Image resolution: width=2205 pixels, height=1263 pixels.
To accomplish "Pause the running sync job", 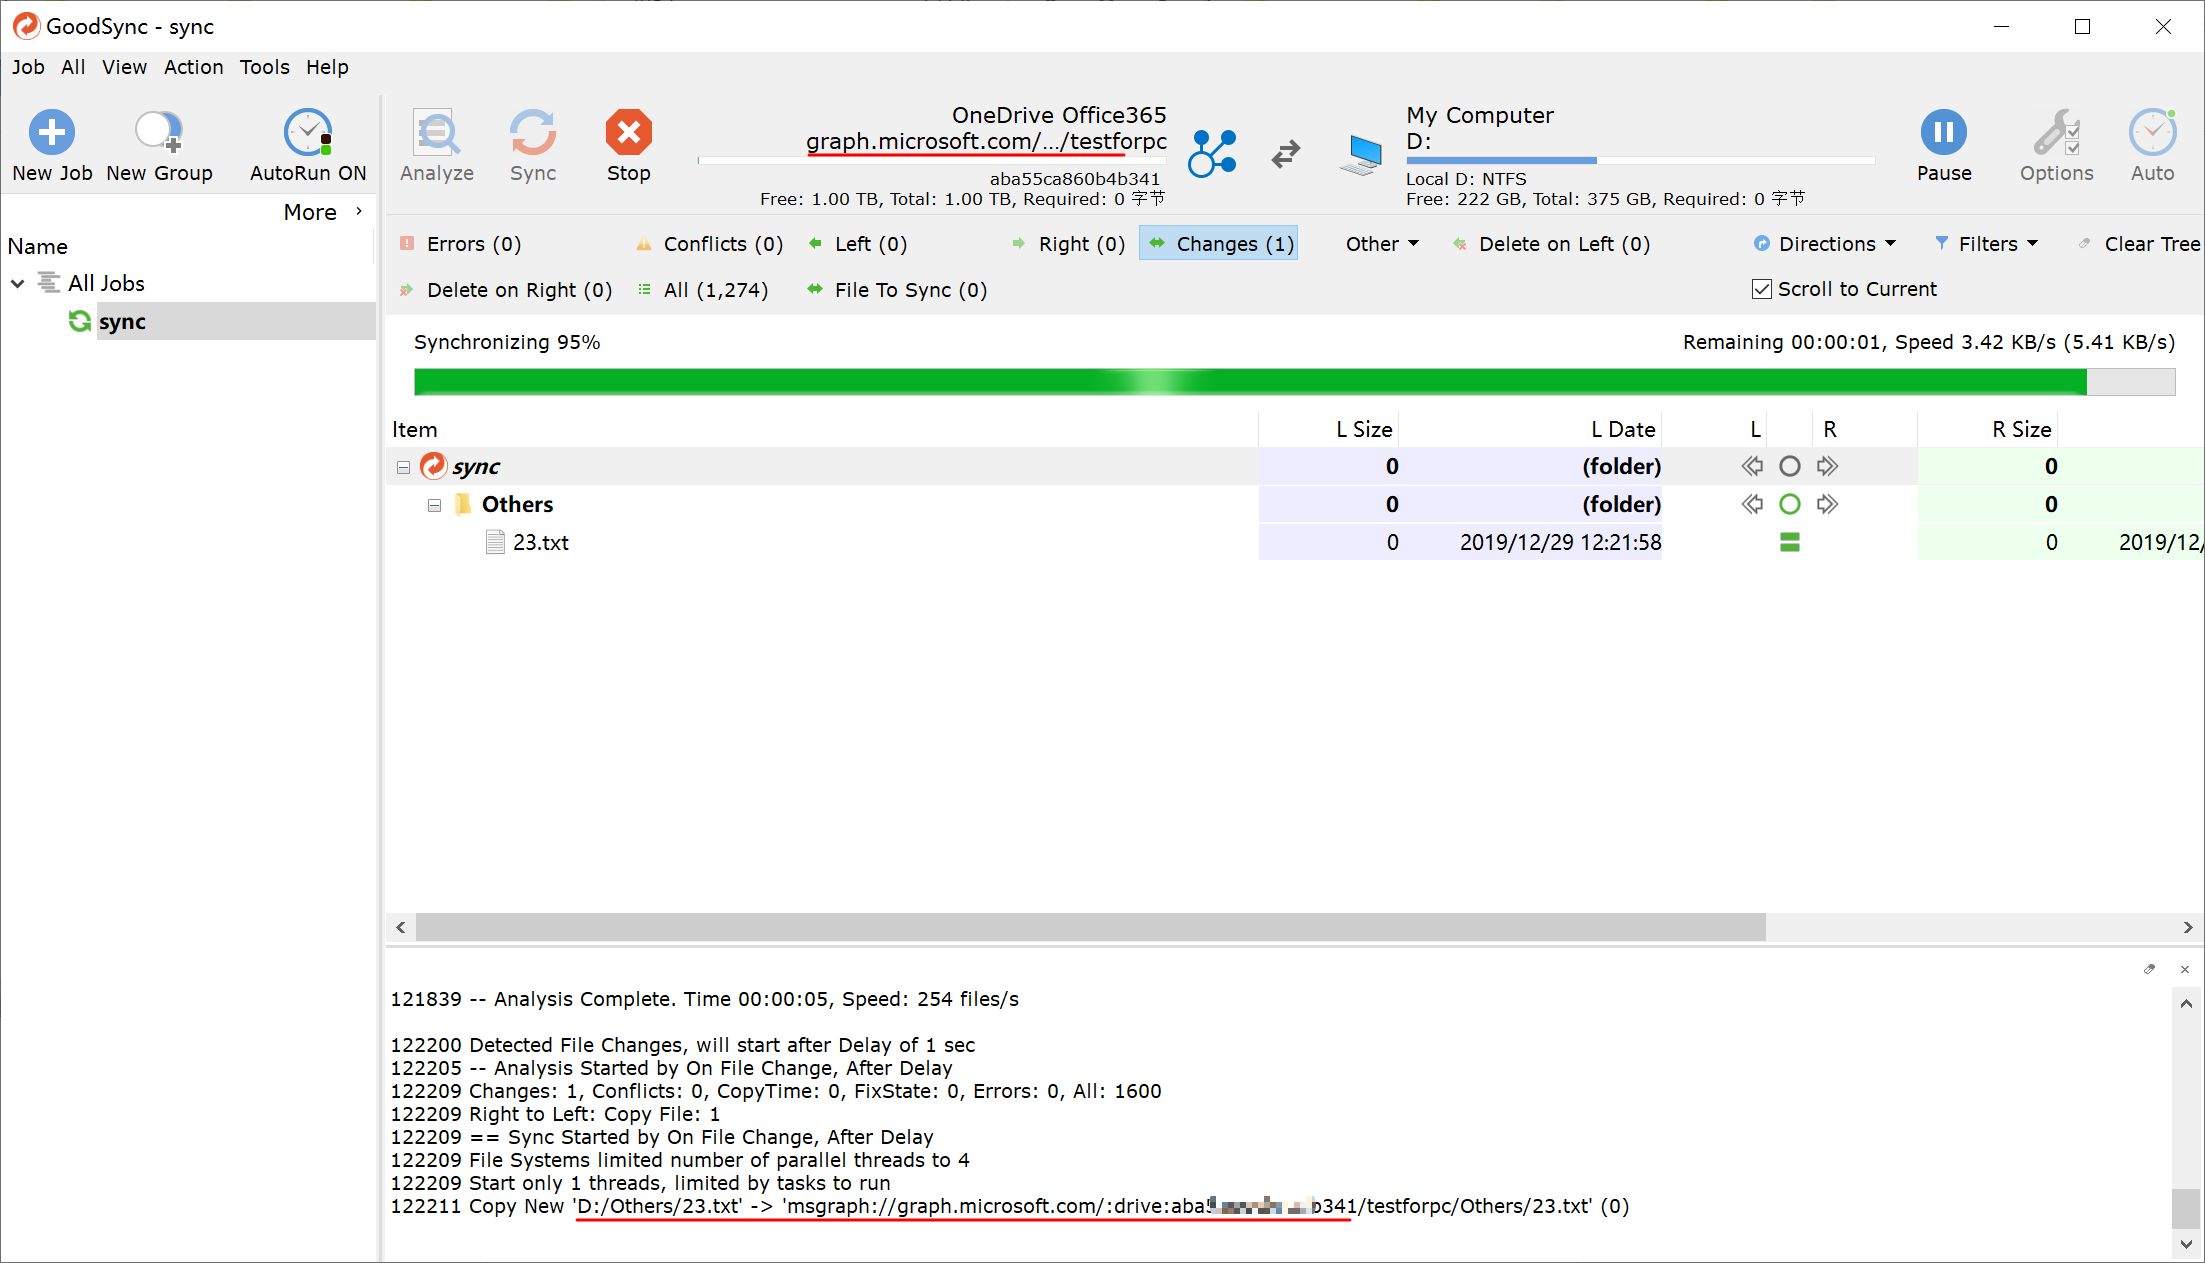I will 1943,133.
